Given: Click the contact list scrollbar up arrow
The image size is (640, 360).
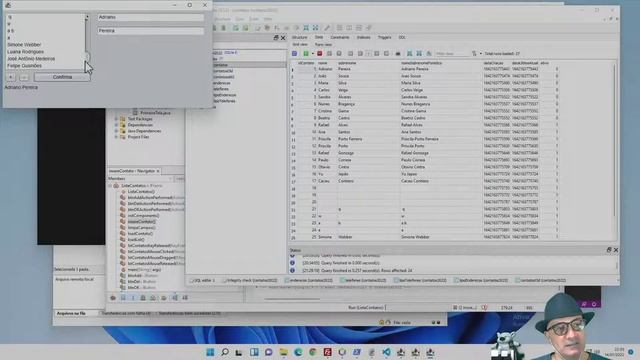Looking at the screenshot, I should click(x=87, y=17).
